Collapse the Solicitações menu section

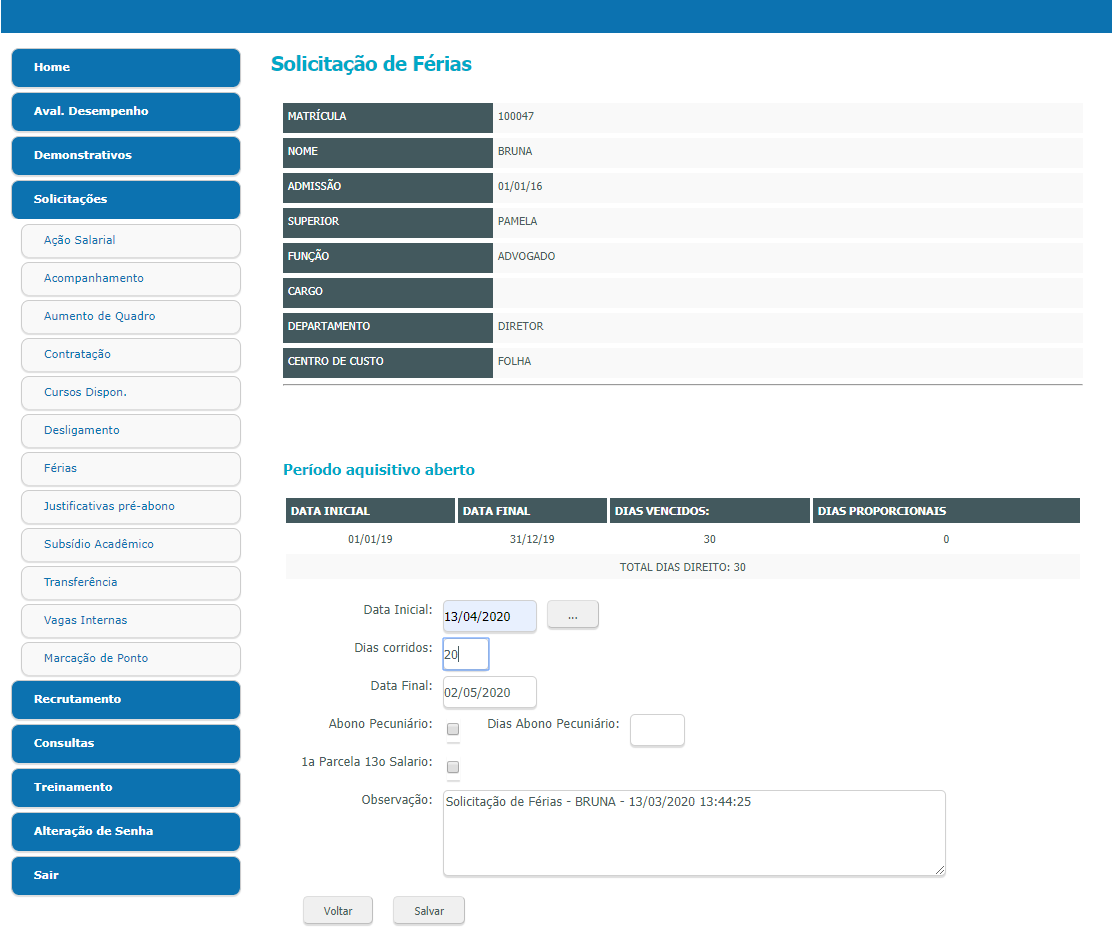click(x=126, y=199)
